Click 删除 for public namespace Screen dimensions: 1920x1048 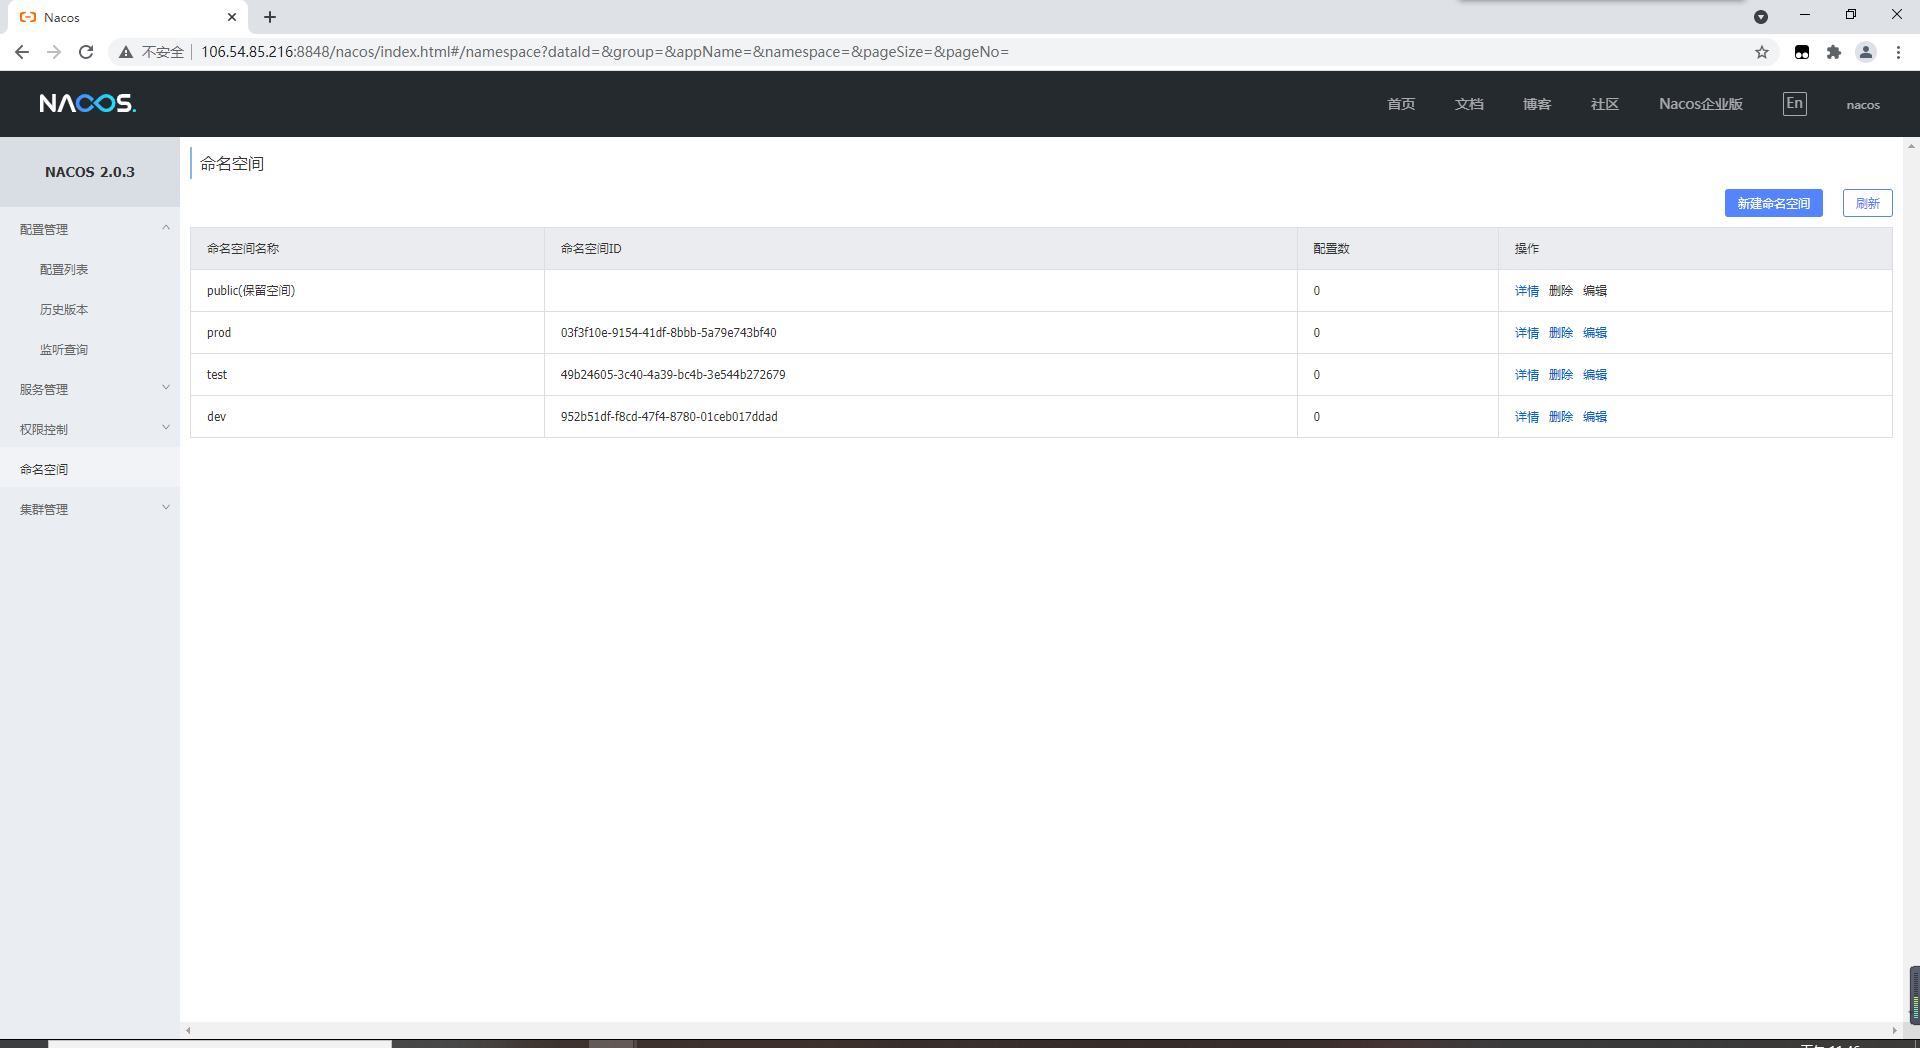point(1561,291)
